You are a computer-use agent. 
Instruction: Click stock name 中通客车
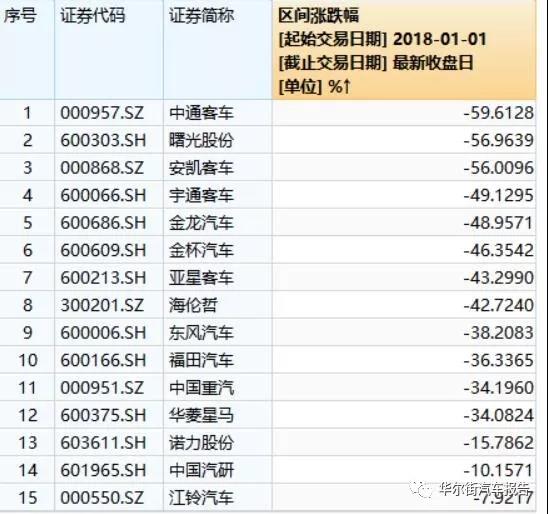point(201,113)
